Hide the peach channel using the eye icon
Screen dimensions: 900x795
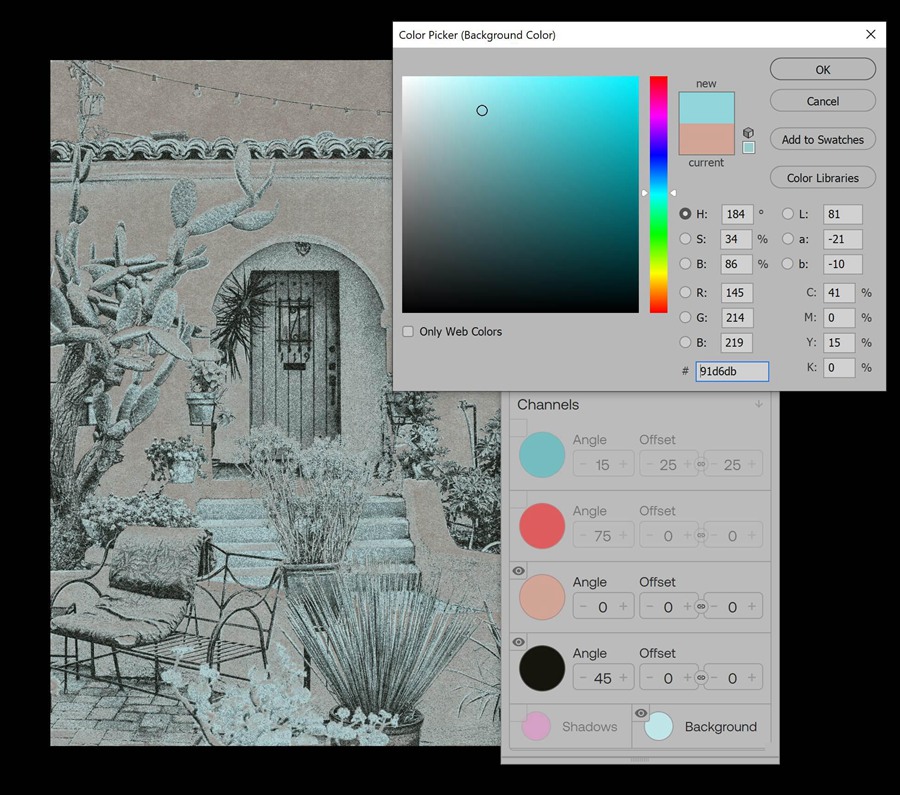(519, 571)
